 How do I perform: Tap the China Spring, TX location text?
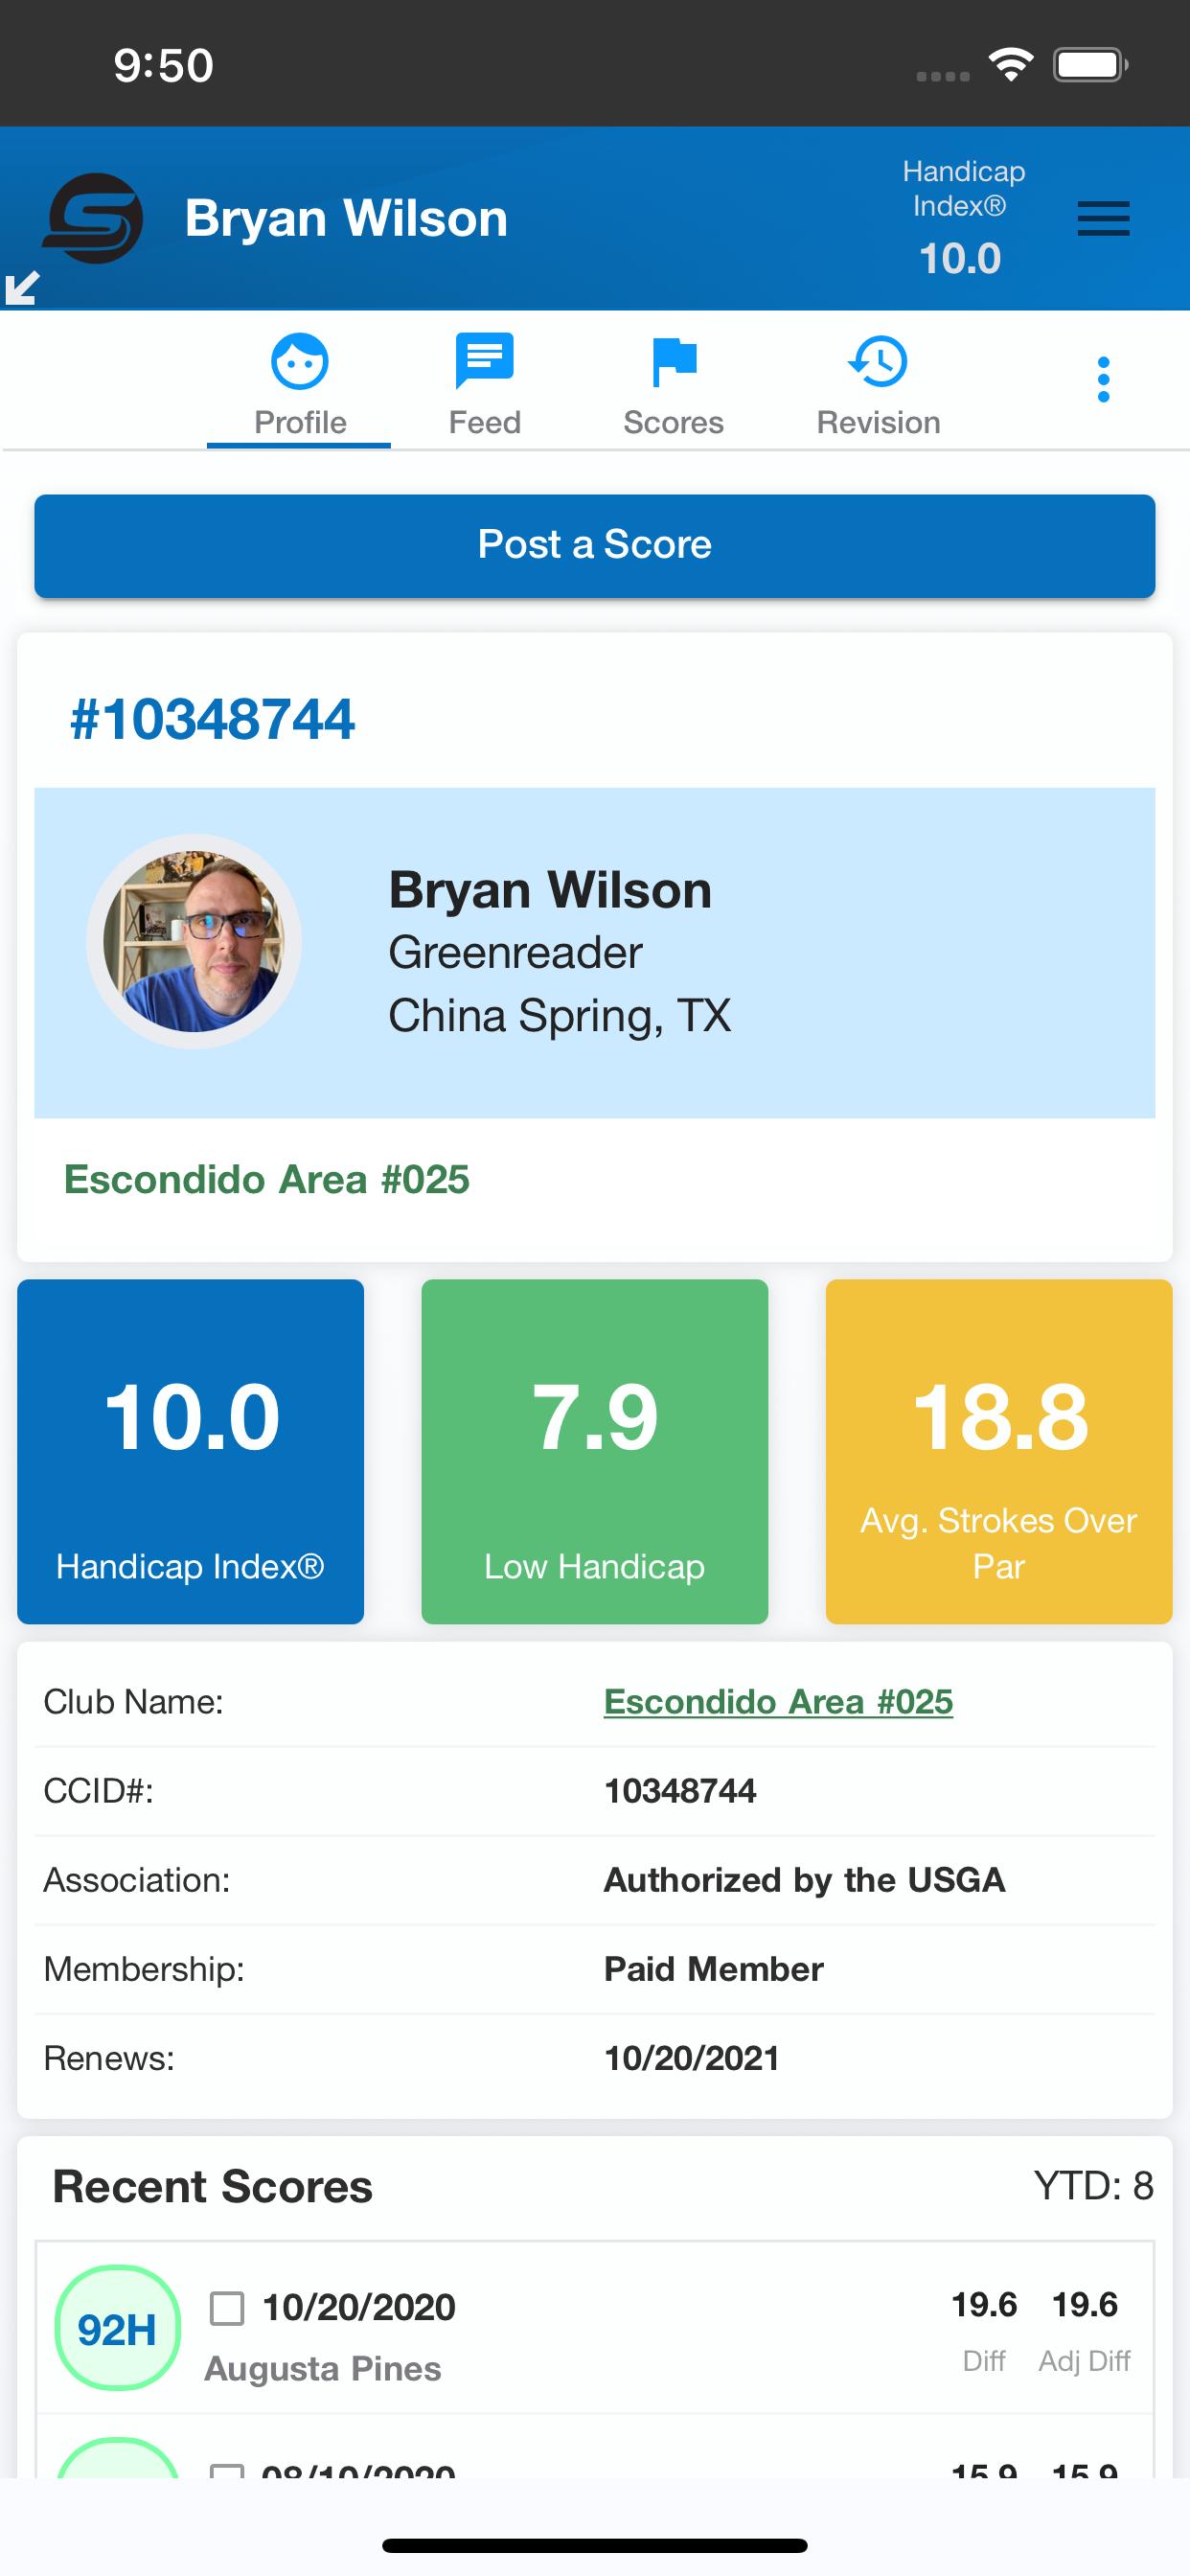click(559, 1015)
